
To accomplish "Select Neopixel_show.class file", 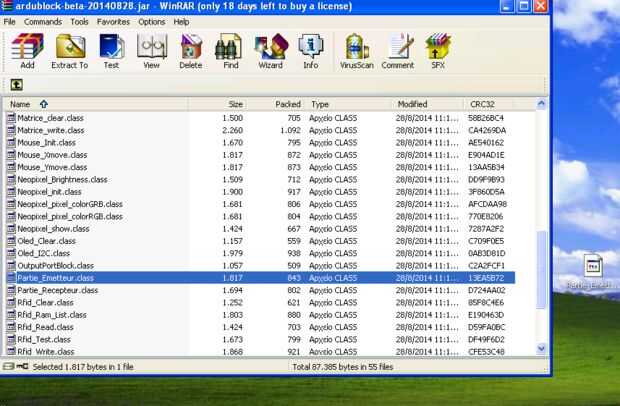I will [53, 228].
